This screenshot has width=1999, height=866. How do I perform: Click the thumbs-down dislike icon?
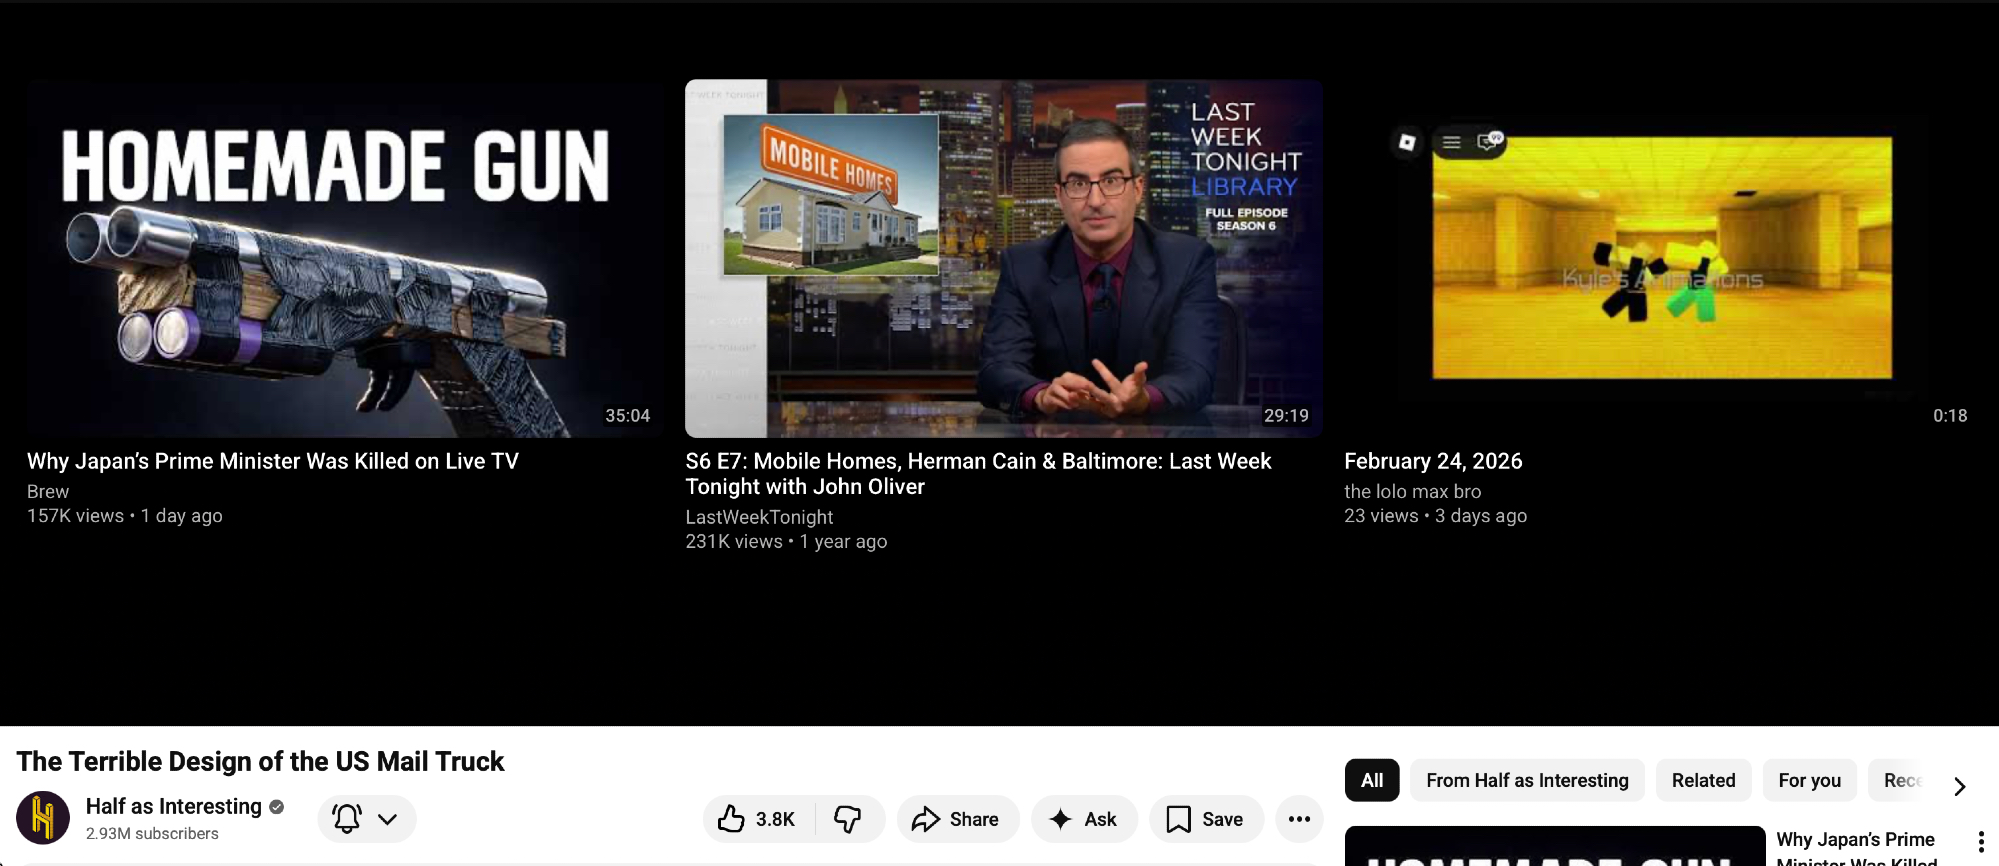point(848,819)
